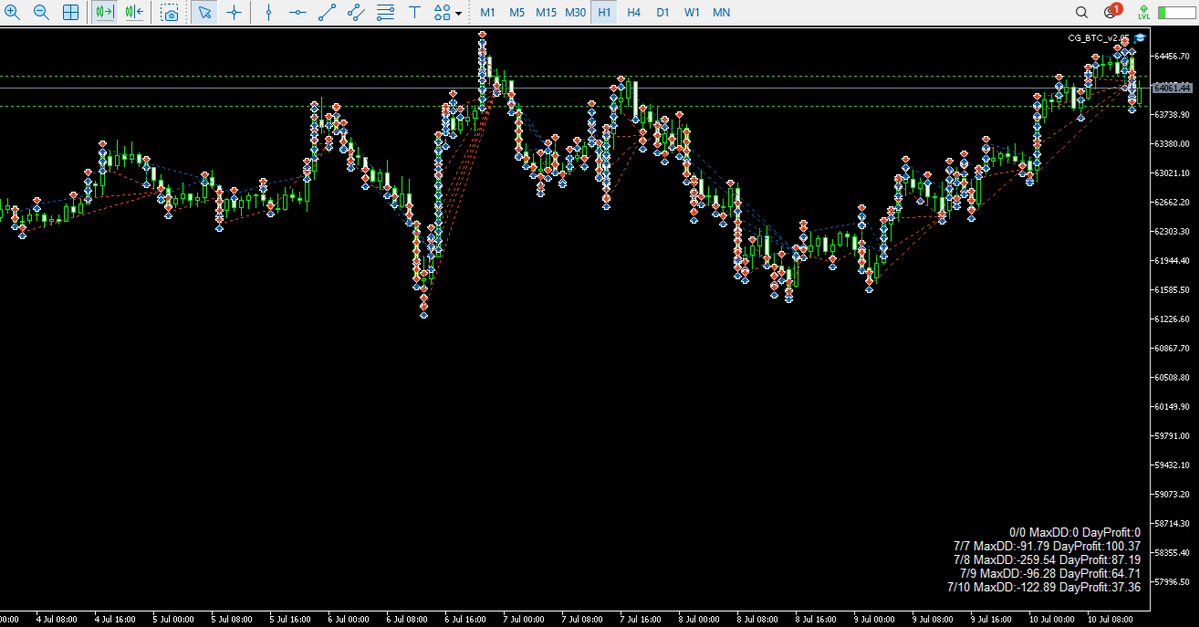Toggle chart shift from right border
This screenshot has width=1199, height=627.
pos(135,12)
